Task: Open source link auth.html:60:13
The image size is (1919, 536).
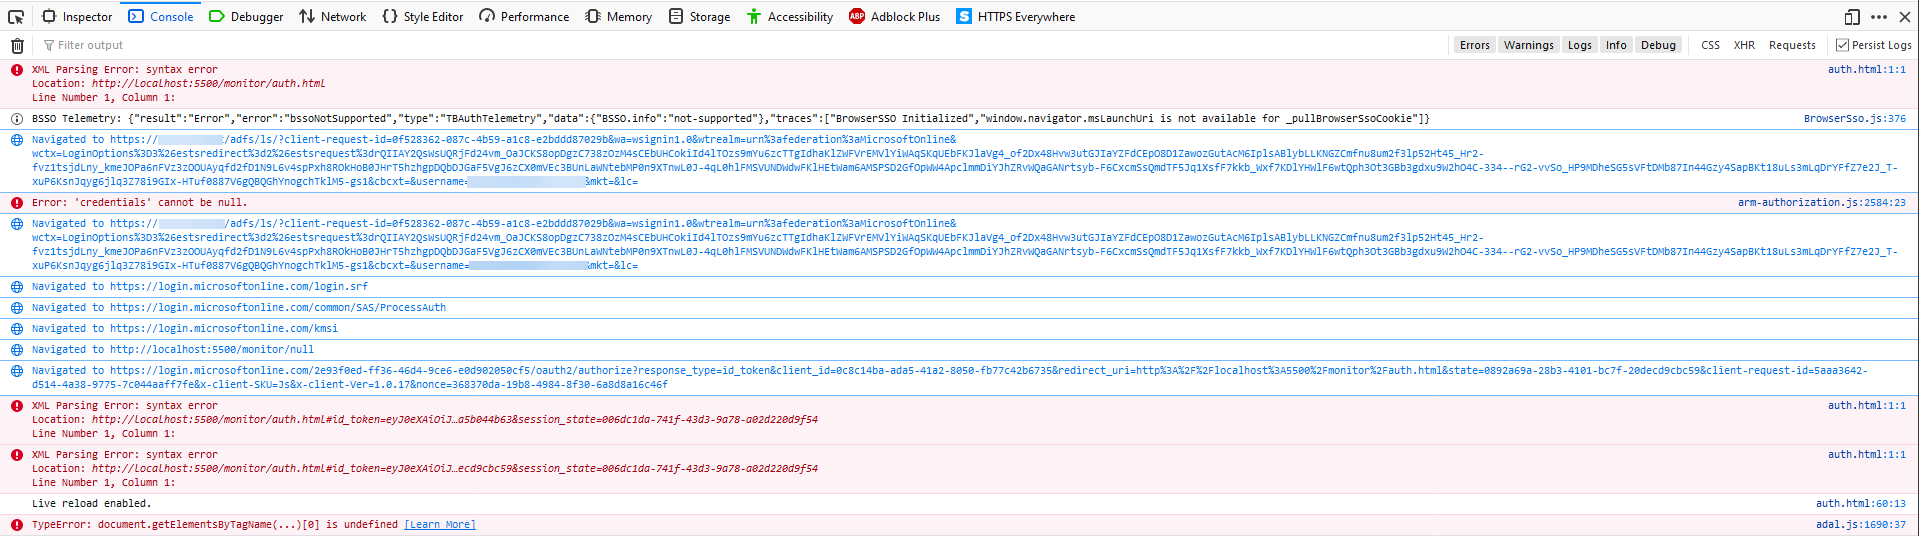Action: pyautogui.click(x=1861, y=504)
